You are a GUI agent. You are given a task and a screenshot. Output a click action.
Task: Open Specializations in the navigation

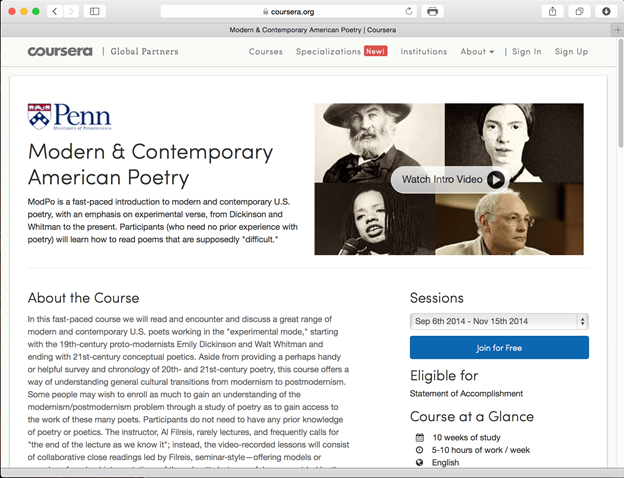(x=328, y=51)
